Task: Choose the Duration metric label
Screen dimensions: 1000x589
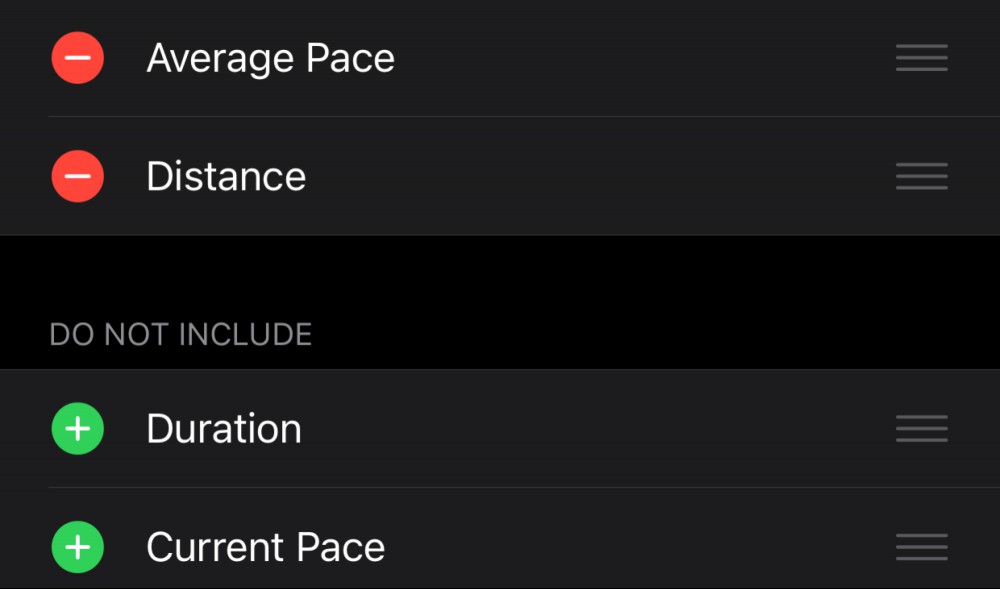Action: point(224,428)
